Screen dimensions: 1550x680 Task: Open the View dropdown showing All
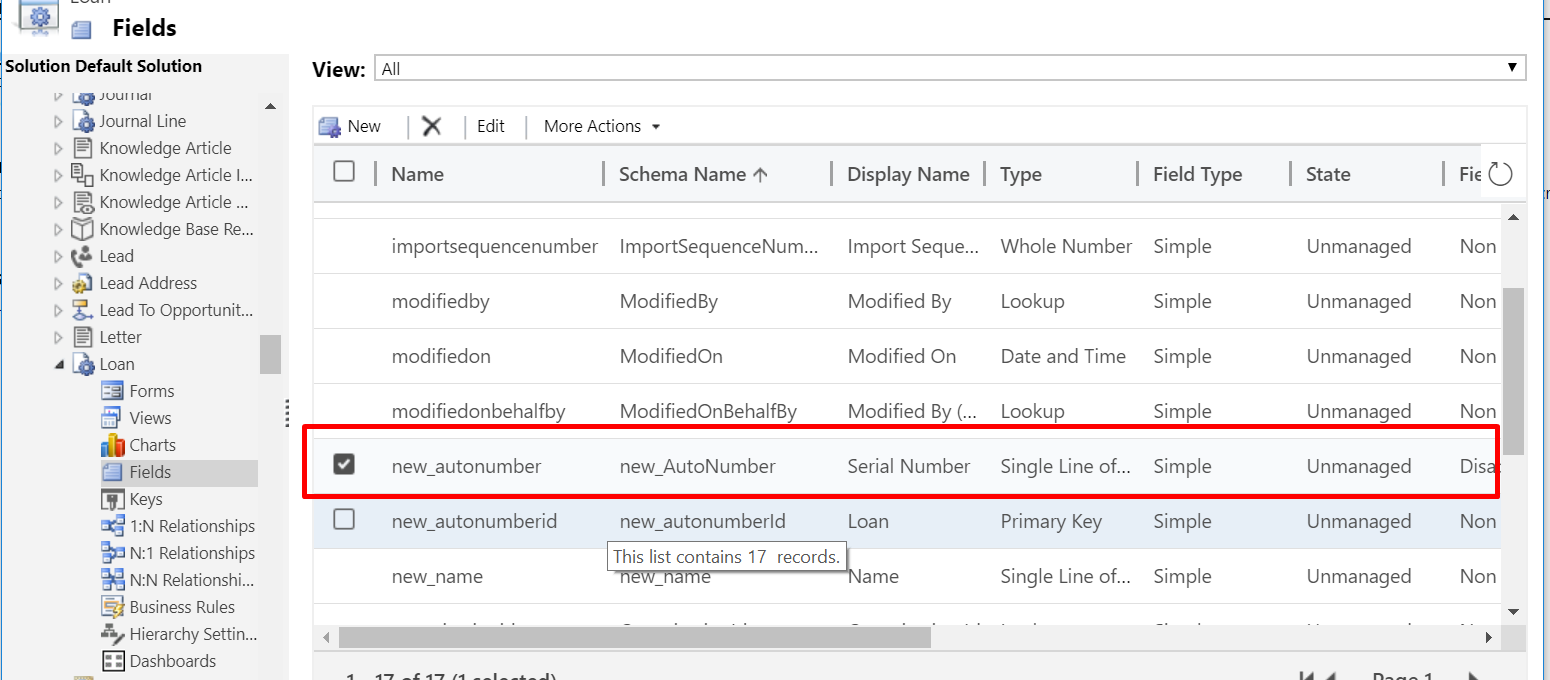(x=950, y=68)
